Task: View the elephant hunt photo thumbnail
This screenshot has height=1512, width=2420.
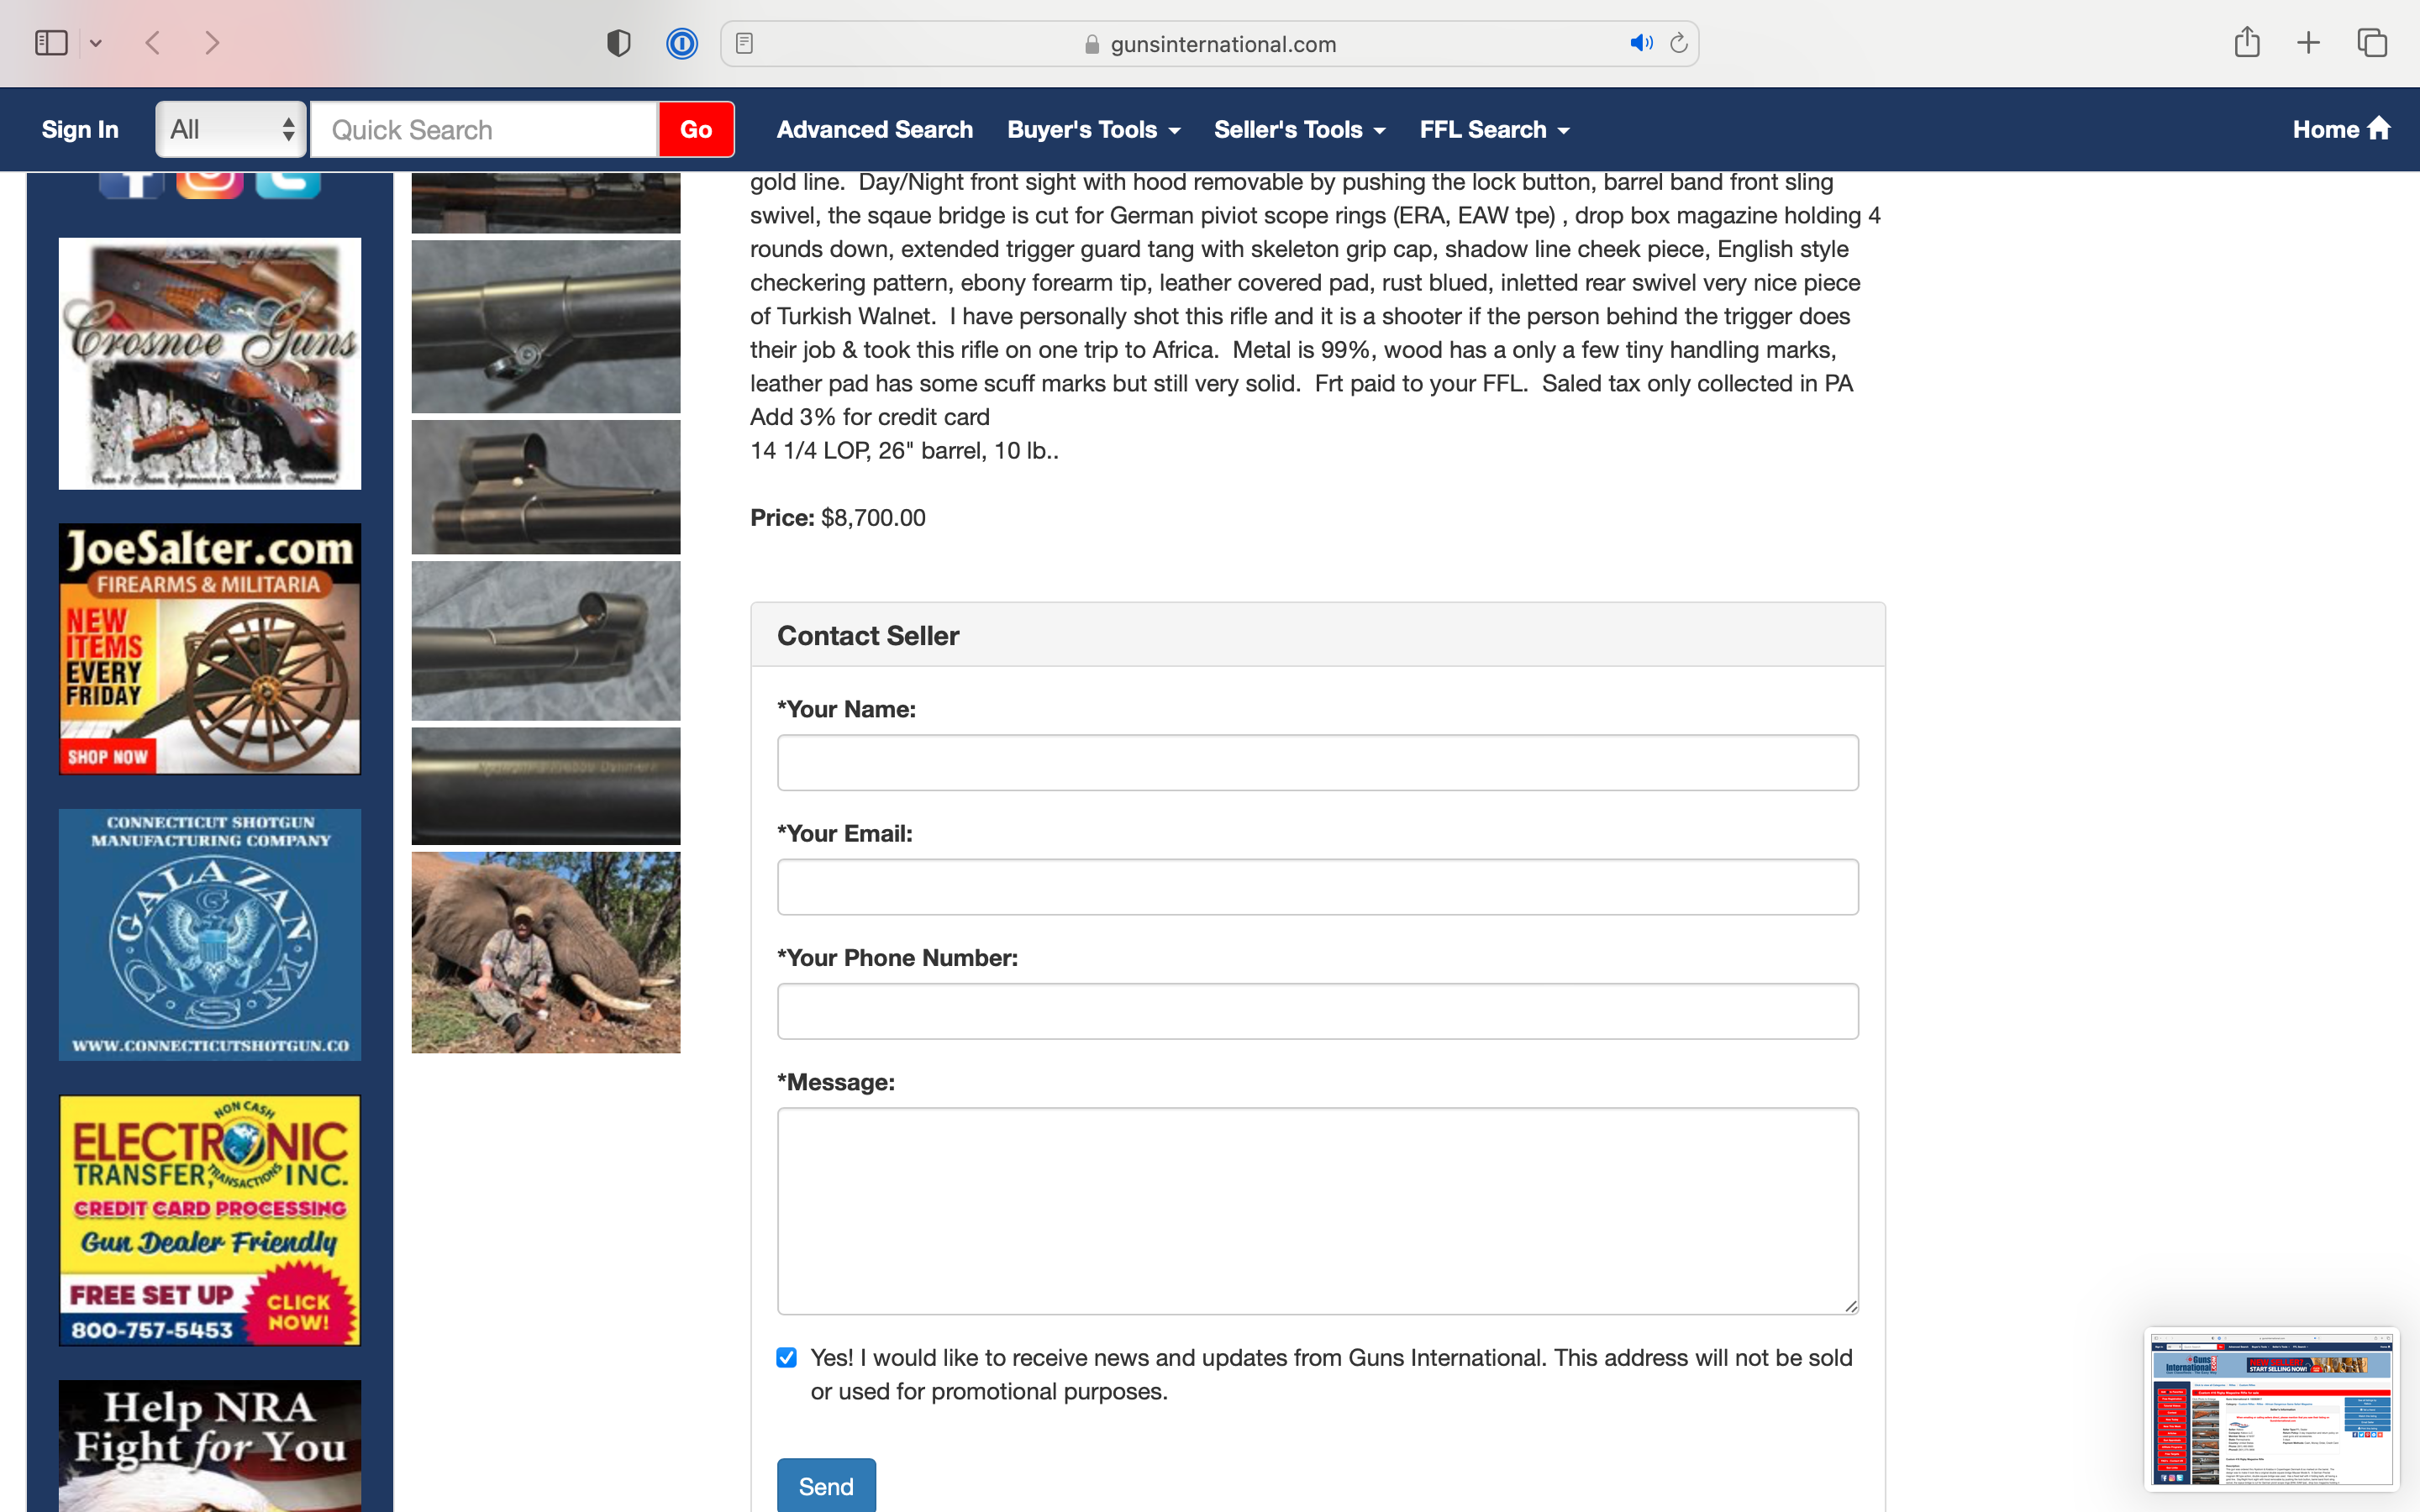Action: [x=546, y=952]
